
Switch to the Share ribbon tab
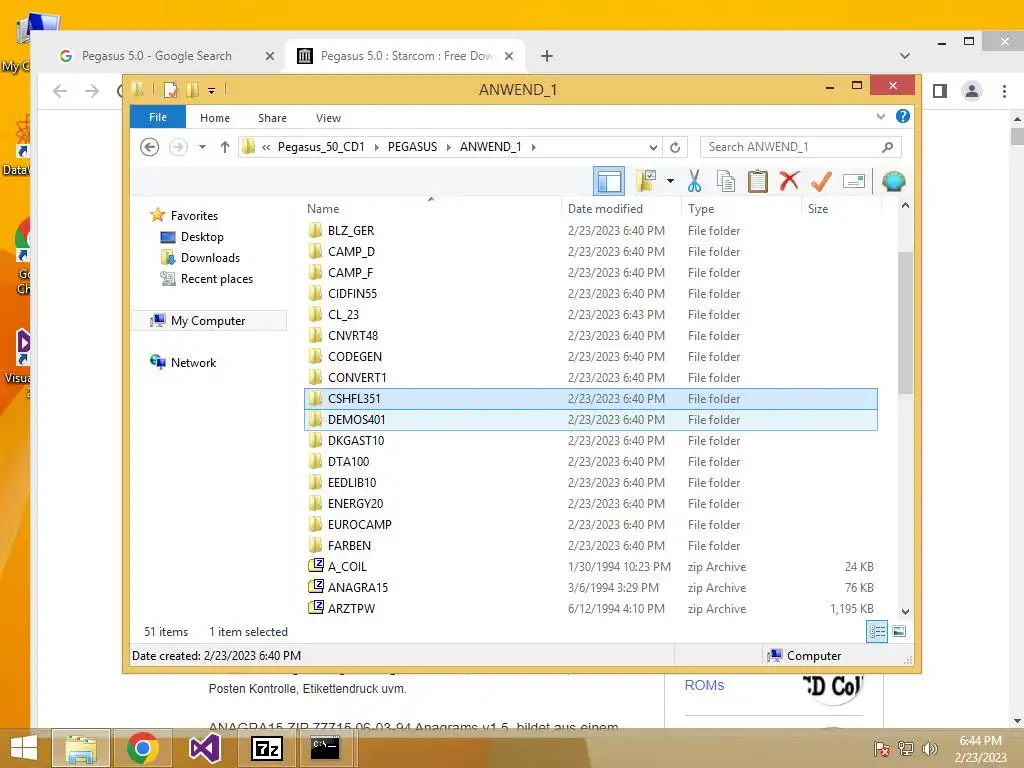272,118
